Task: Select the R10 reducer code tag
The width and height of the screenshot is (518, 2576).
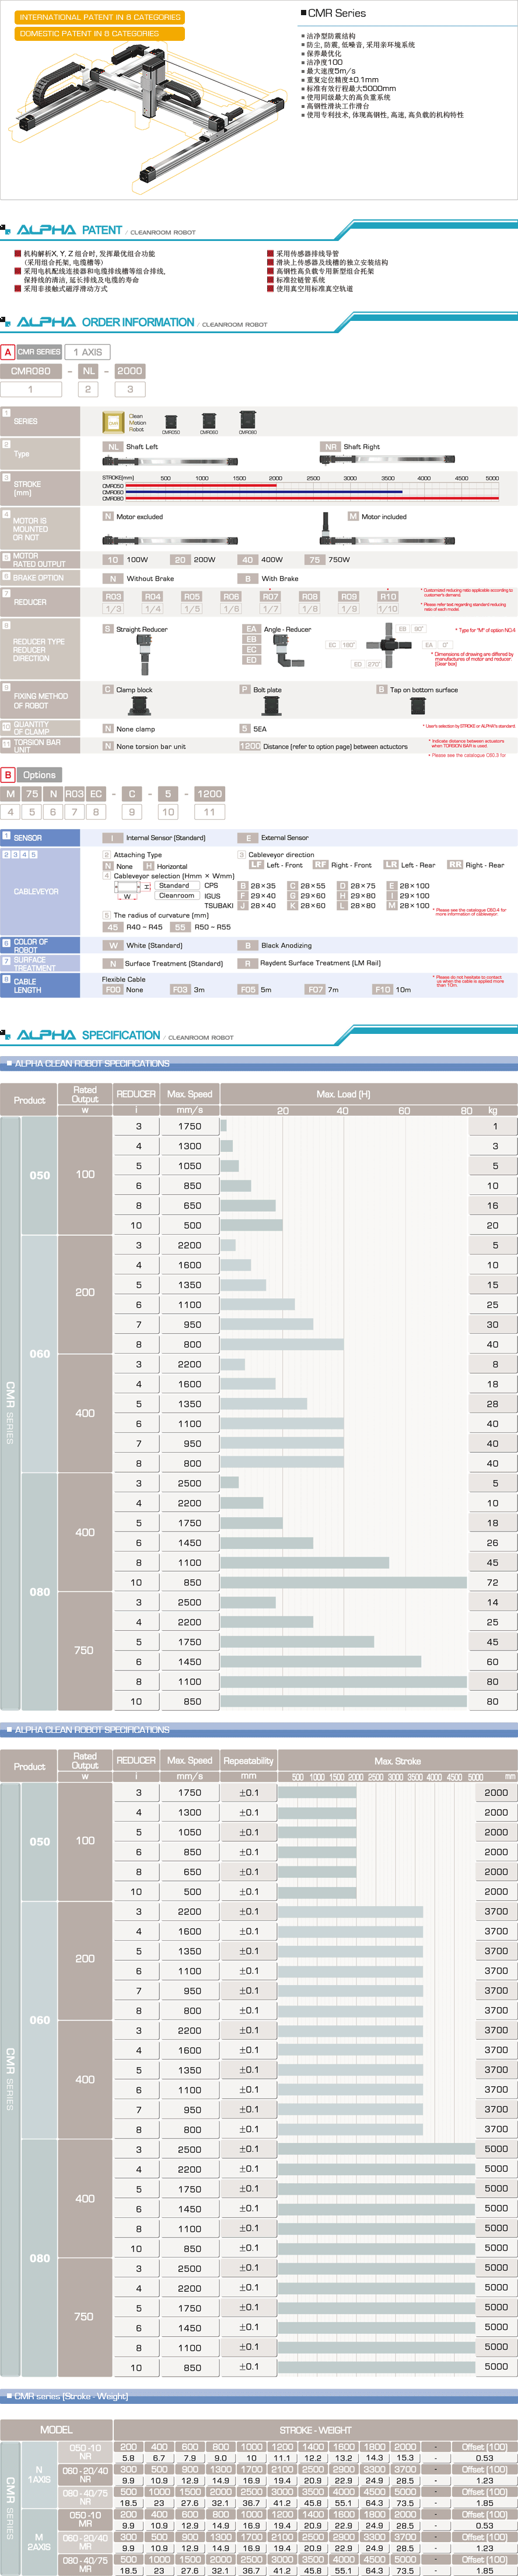Action: (388, 597)
